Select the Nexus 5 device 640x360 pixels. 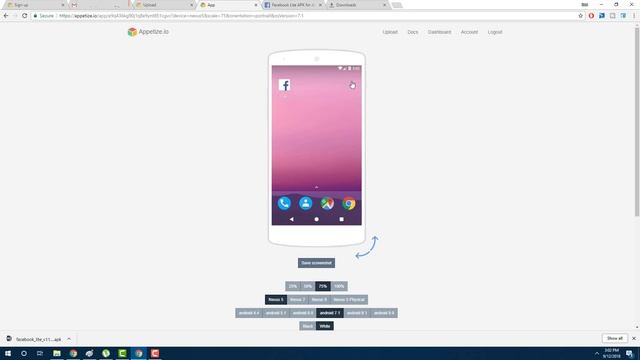pyautogui.click(x=276, y=300)
